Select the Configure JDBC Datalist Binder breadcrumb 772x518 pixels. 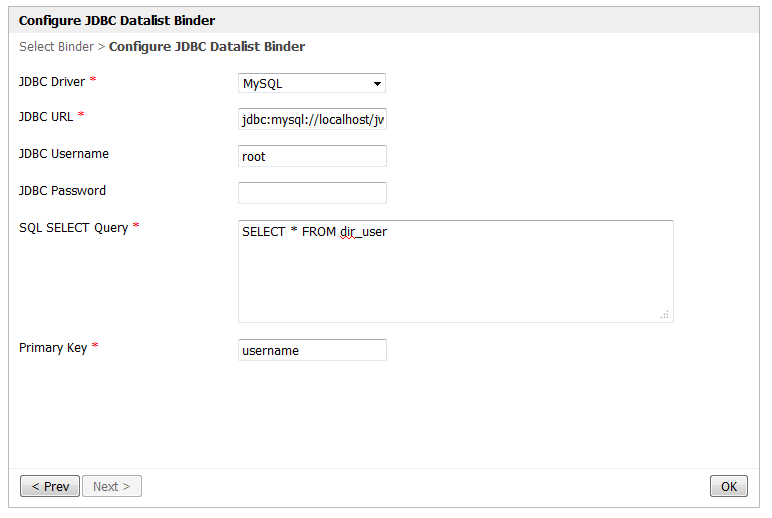[207, 47]
